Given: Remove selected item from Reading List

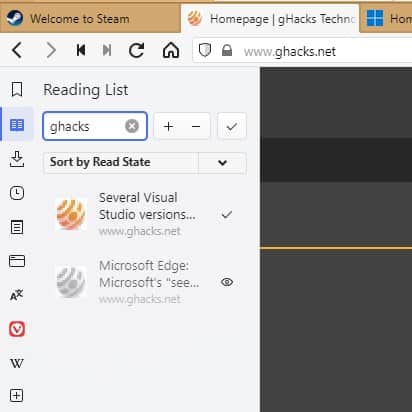Looking at the screenshot, I should point(196,126).
